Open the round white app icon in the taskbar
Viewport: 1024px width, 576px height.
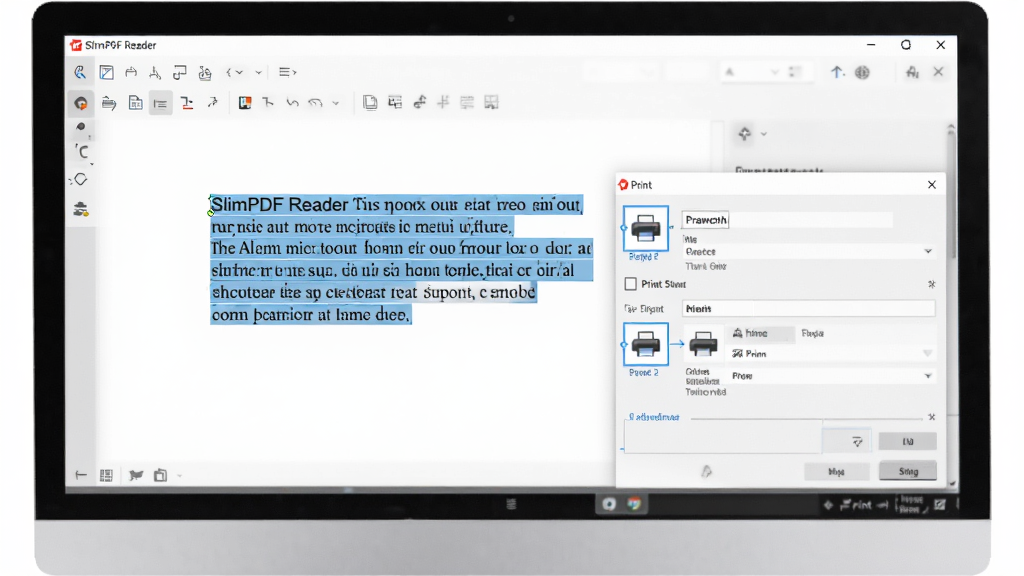609,504
